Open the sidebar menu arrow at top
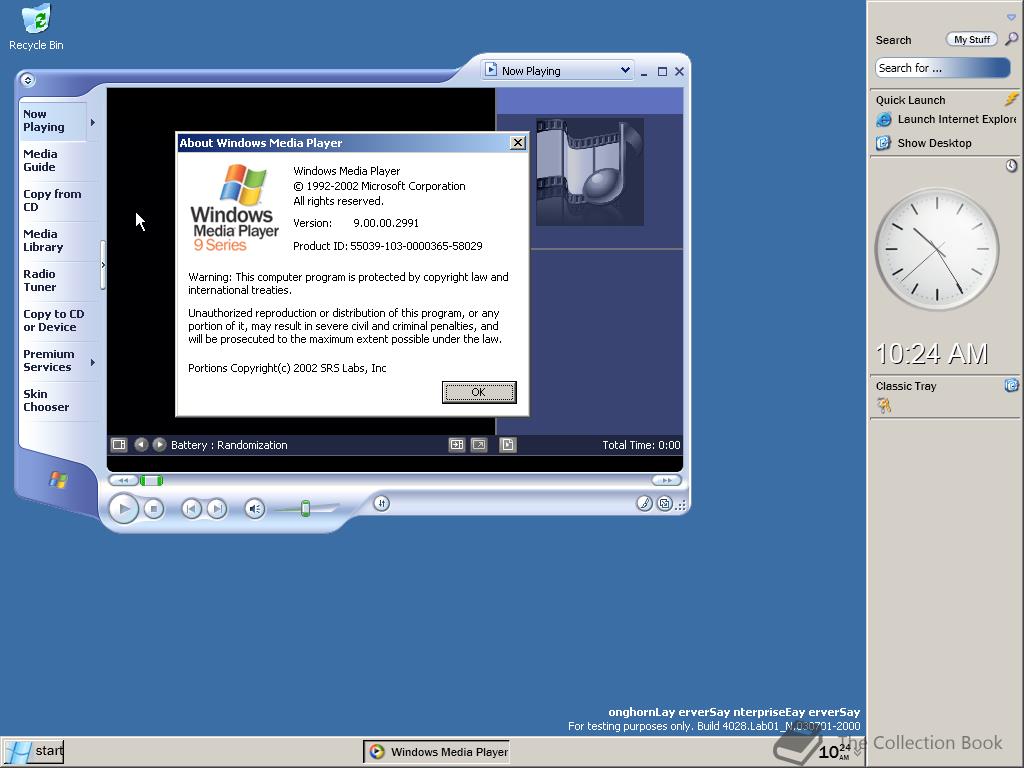 (x=1011, y=18)
